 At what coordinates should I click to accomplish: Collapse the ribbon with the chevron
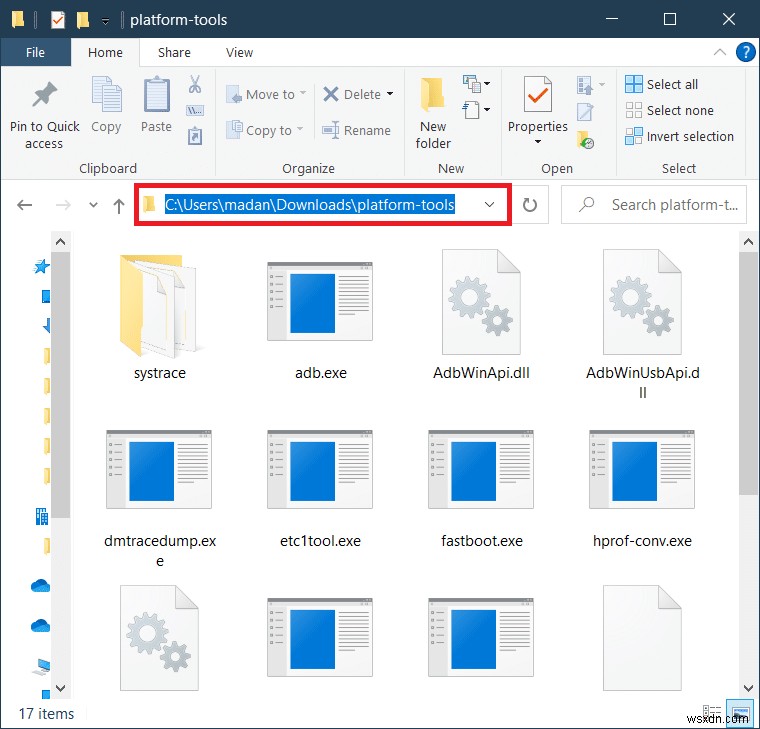click(720, 52)
